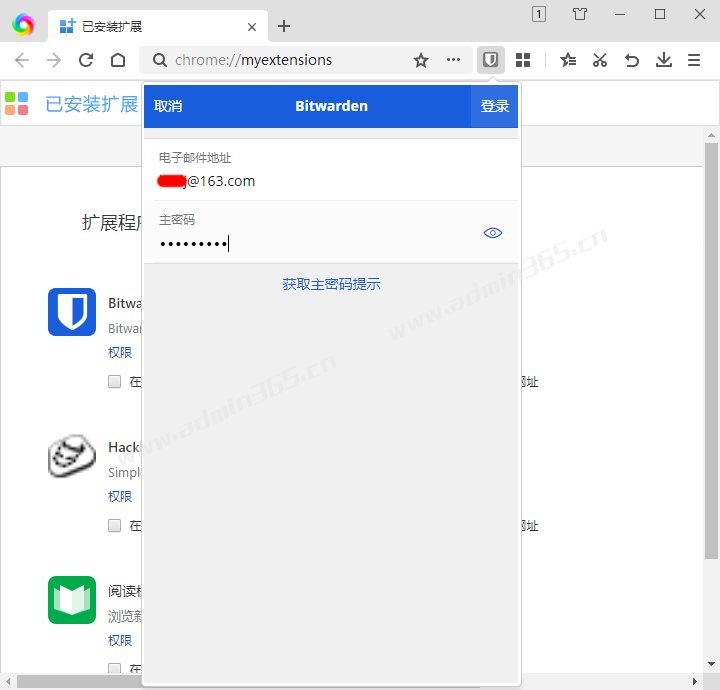The width and height of the screenshot is (720, 690).
Task: Click the Bitwarden shield extension icon
Action: (x=72, y=312)
